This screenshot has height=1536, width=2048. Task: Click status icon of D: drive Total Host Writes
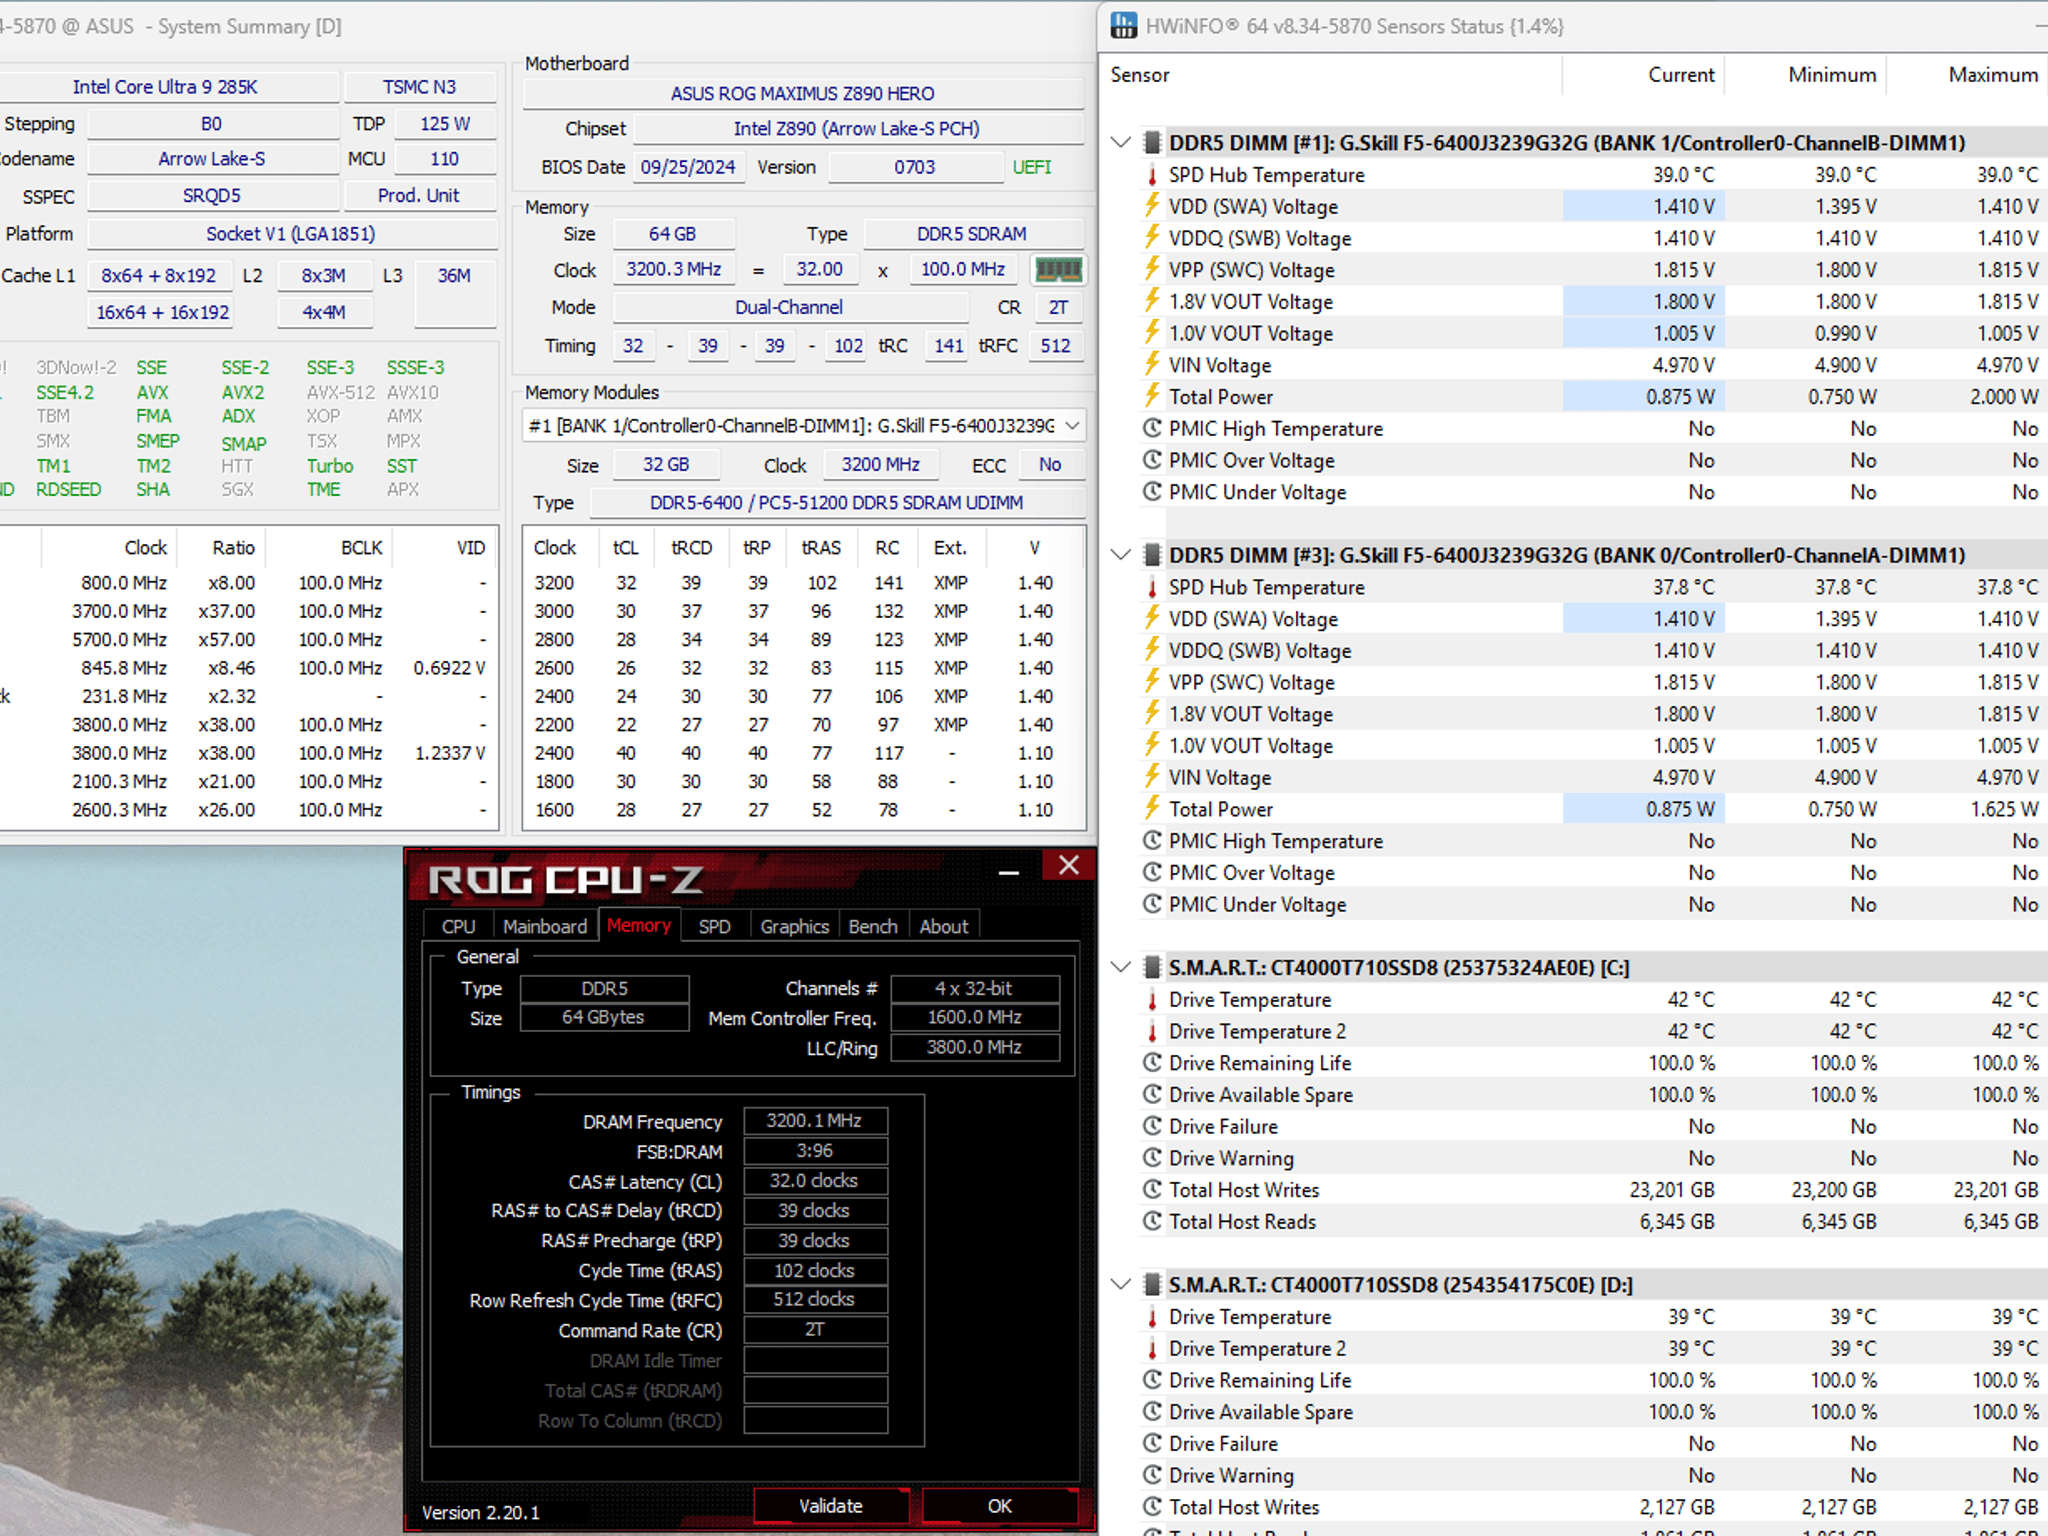[x=1152, y=1506]
